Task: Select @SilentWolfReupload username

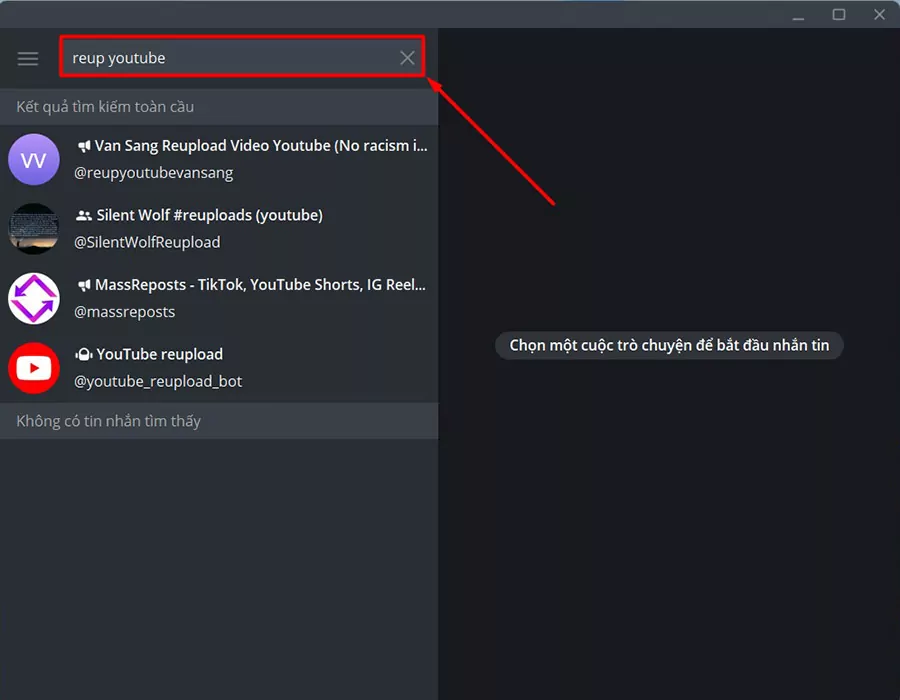Action: [147, 242]
